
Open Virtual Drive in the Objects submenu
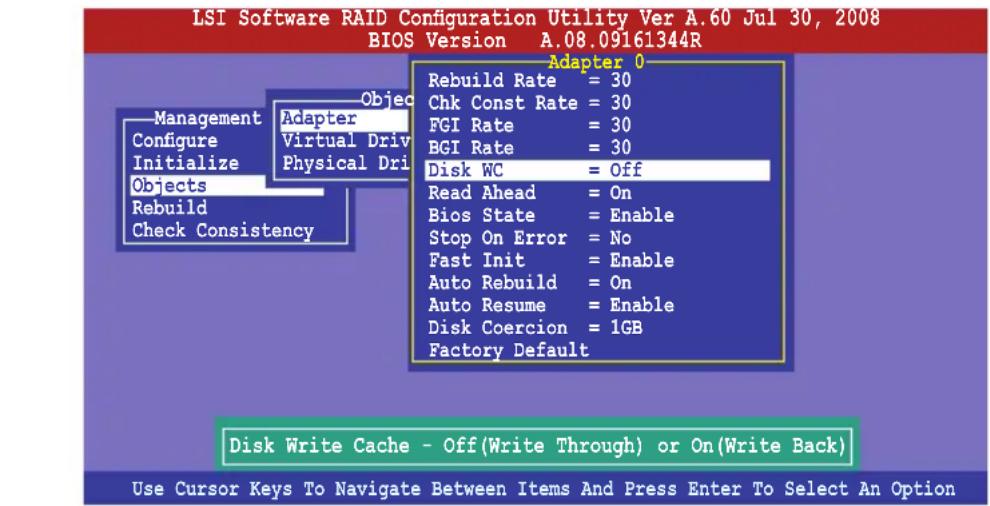[x=346, y=141]
